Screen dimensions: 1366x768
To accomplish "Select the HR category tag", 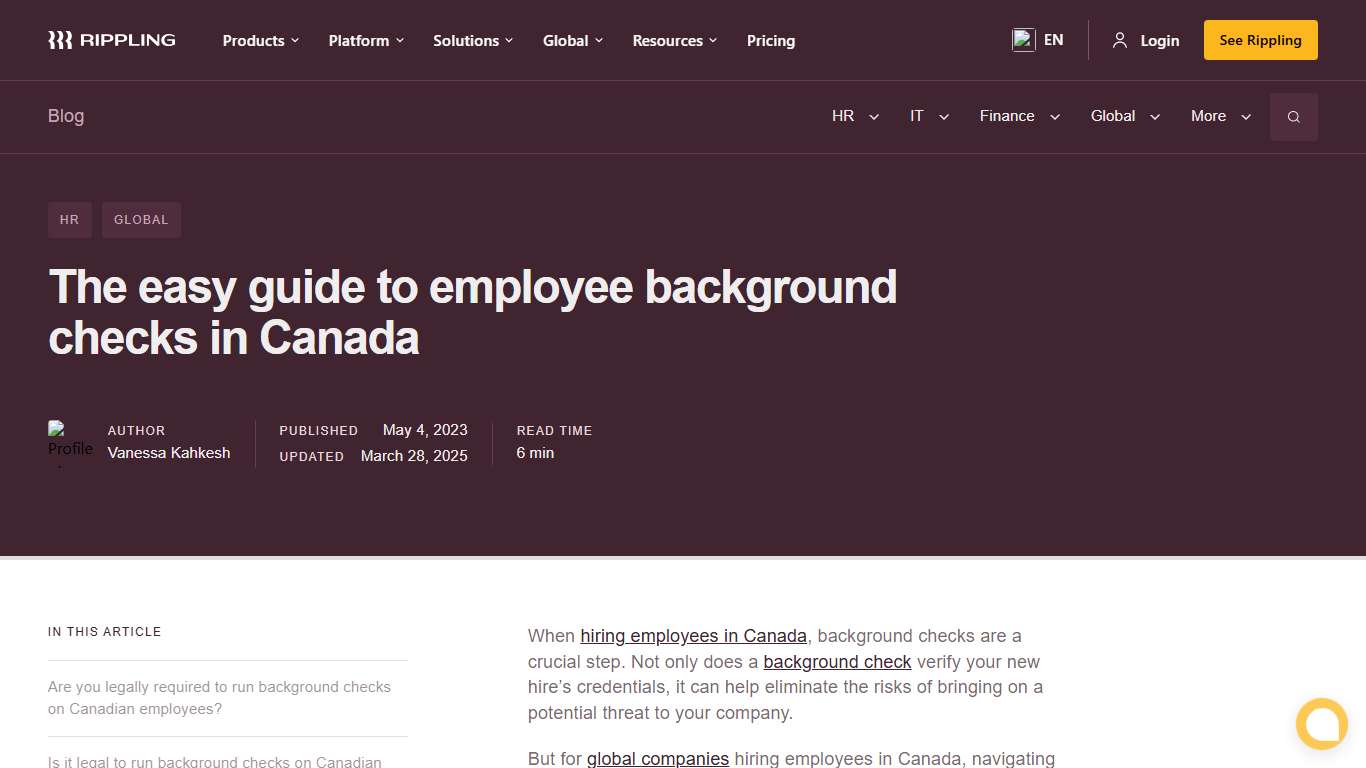I will pos(69,219).
